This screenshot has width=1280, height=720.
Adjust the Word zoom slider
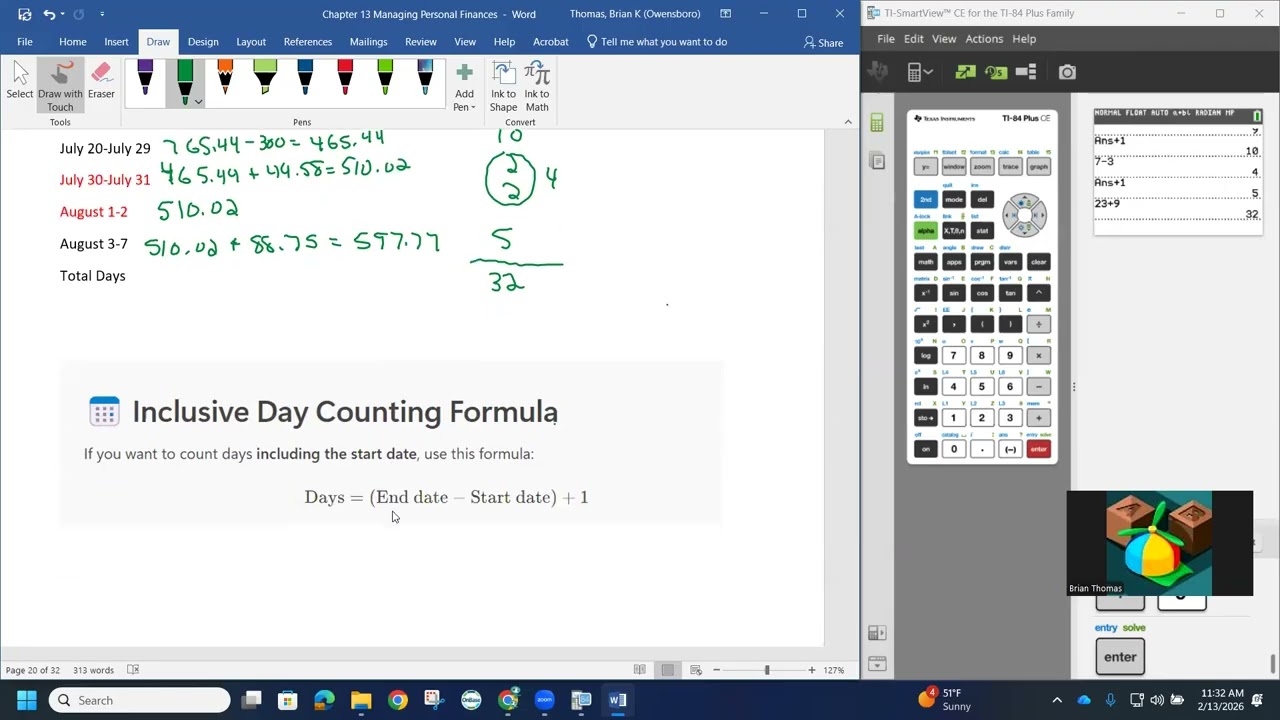(x=767, y=670)
